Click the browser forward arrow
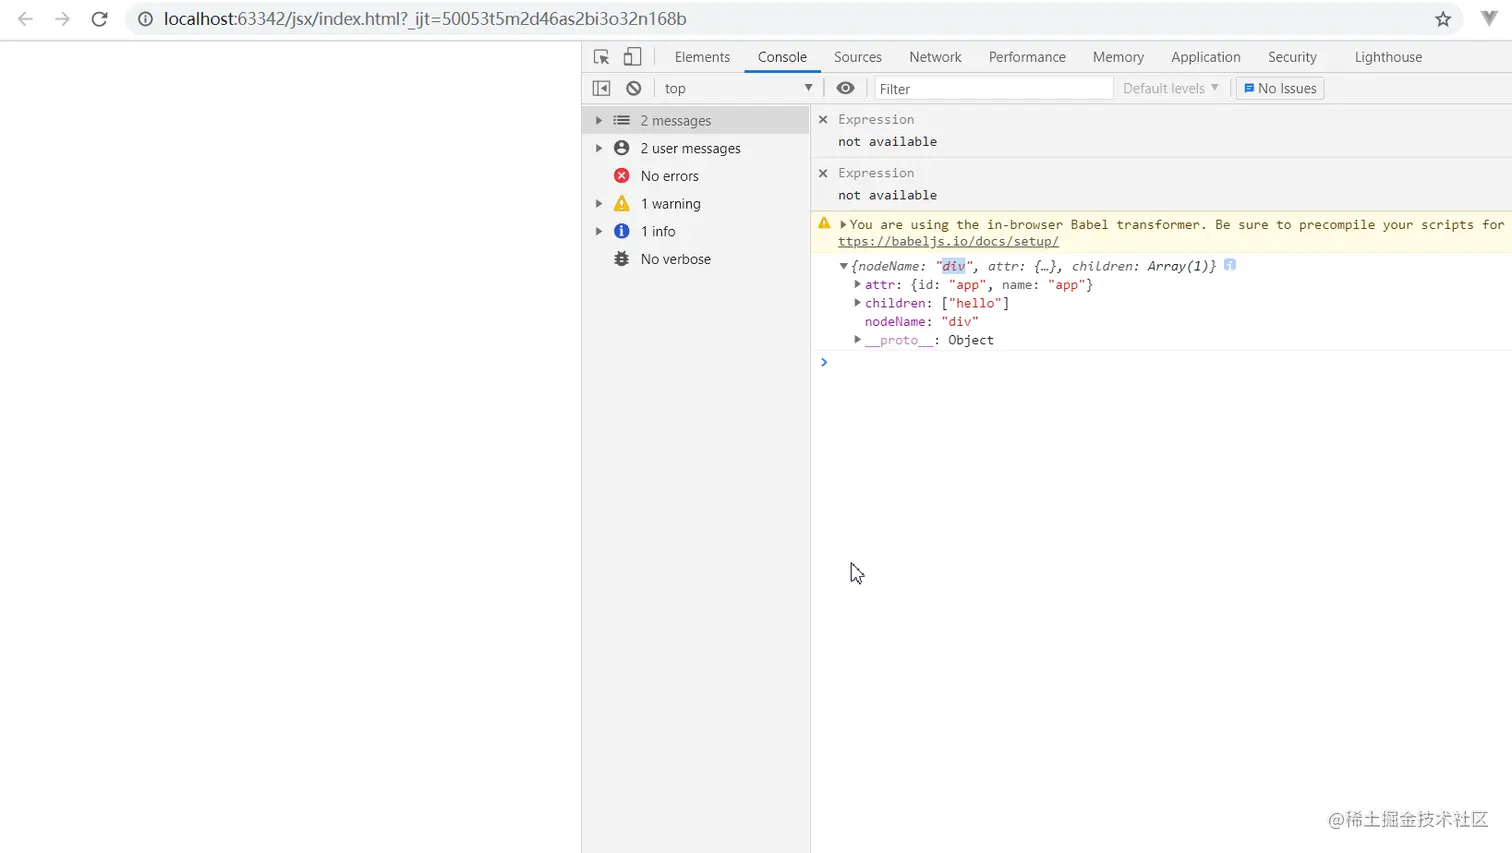Screen dimensions: 1512x853 coord(62,19)
